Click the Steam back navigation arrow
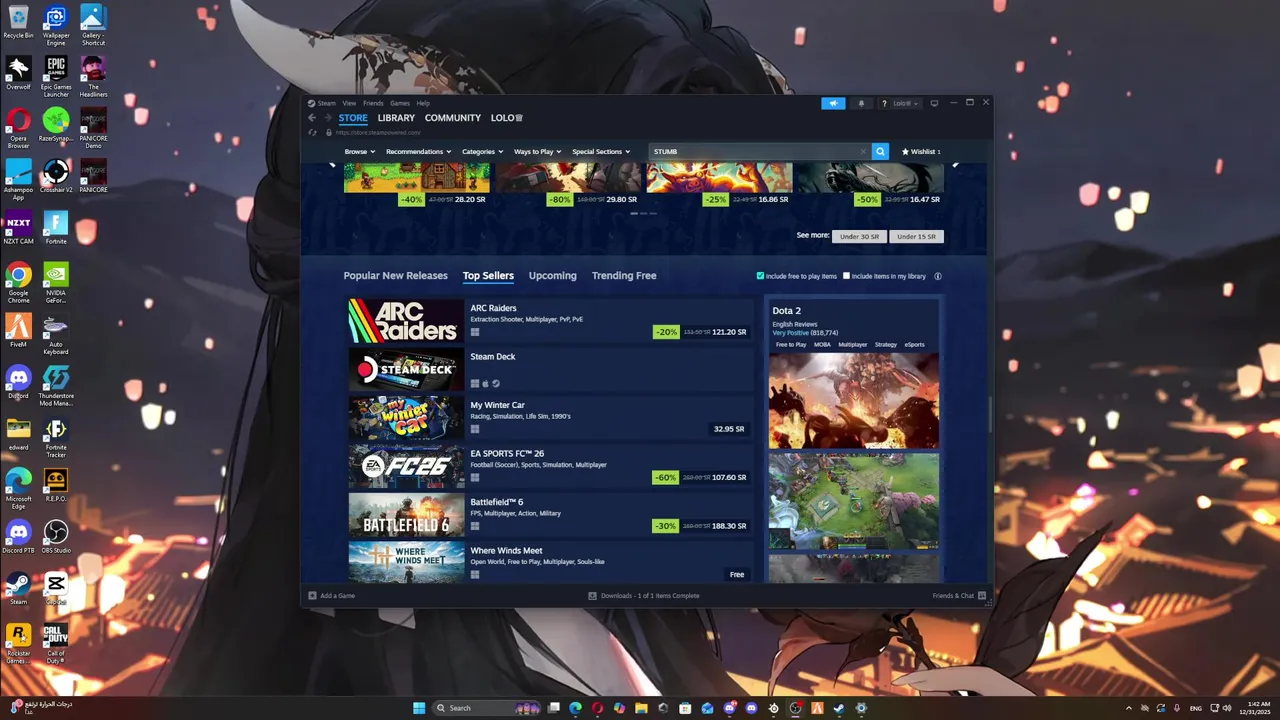1280x720 pixels. point(312,118)
